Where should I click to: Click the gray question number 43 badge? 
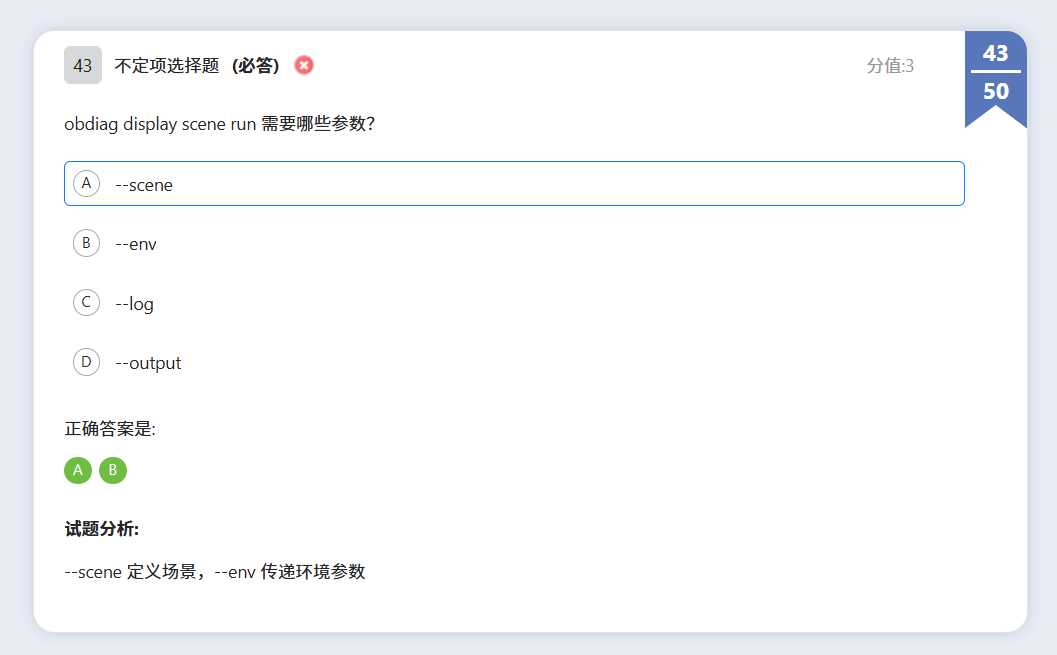point(83,66)
